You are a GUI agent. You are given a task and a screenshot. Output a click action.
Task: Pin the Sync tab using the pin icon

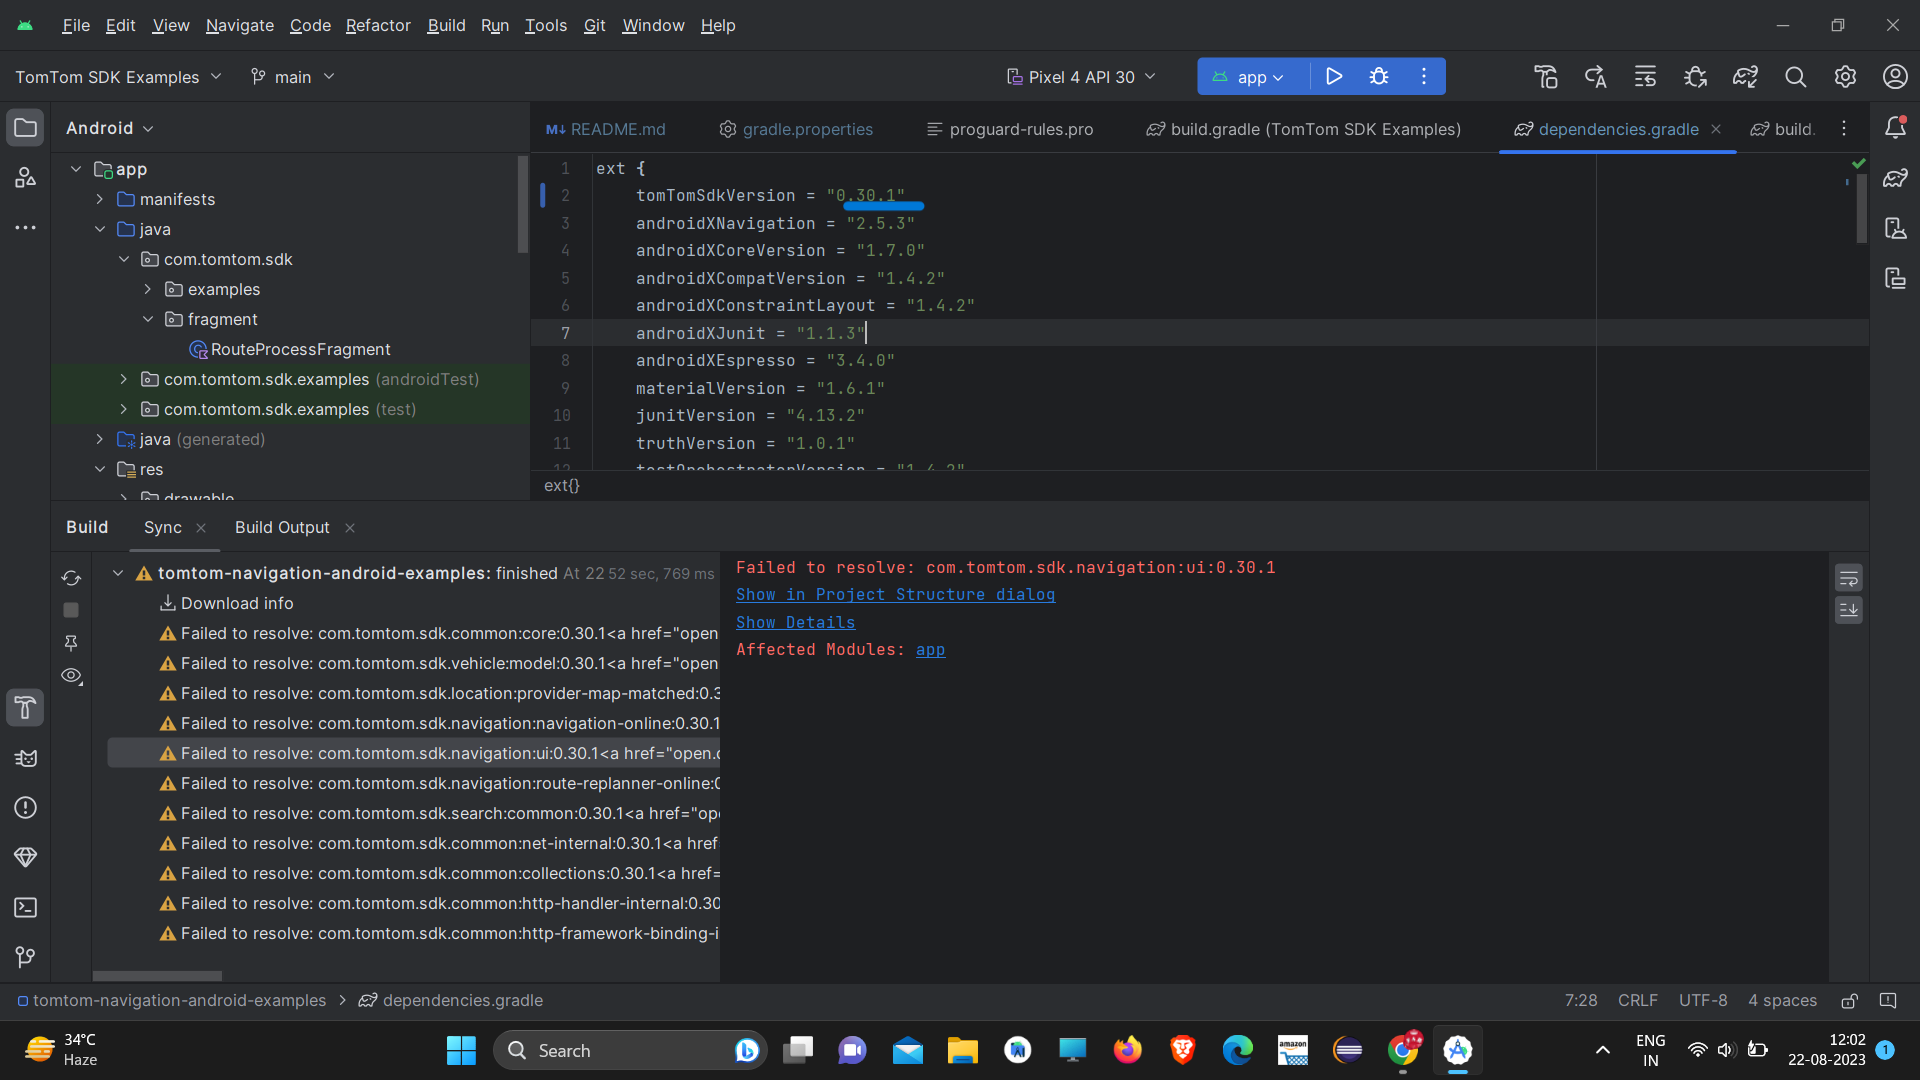(x=71, y=642)
